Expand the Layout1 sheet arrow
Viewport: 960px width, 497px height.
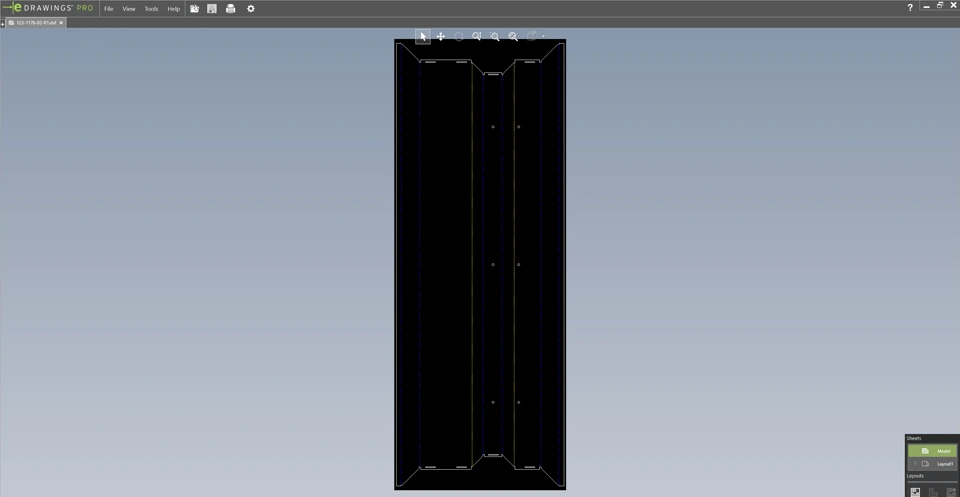click(x=915, y=464)
